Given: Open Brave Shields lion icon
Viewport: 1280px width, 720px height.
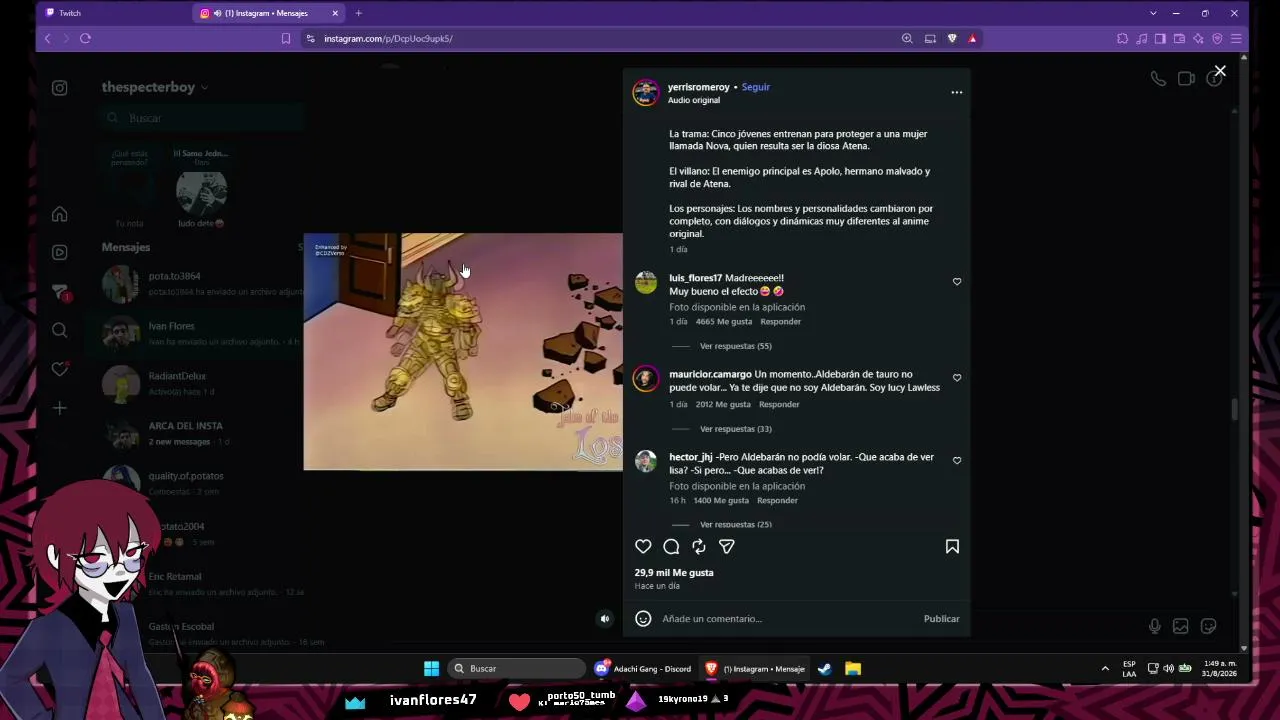Looking at the screenshot, I should coord(952,38).
